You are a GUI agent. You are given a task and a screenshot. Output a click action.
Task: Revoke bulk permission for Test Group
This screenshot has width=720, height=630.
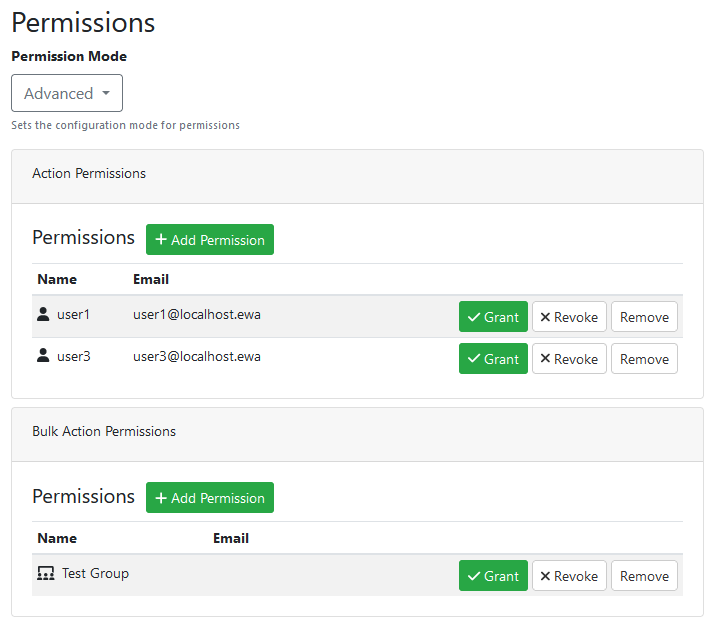pyautogui.click(x=569, y=576)
